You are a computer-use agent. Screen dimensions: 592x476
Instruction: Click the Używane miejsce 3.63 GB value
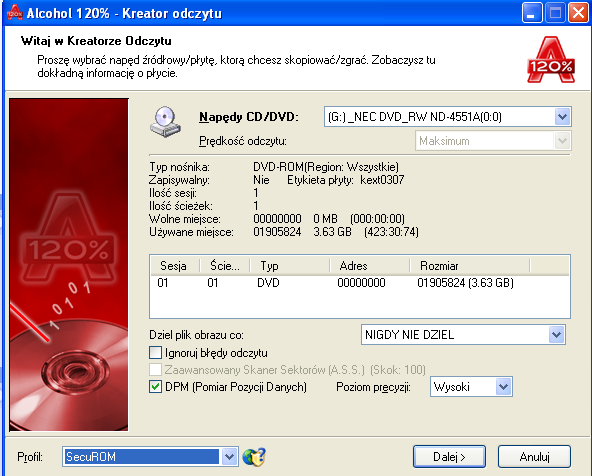tap(332, 232)
